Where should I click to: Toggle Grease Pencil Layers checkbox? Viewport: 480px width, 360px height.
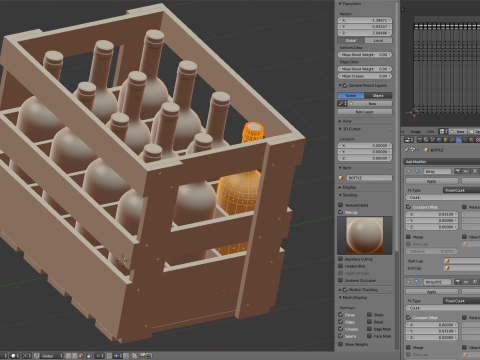pos(345,85)
